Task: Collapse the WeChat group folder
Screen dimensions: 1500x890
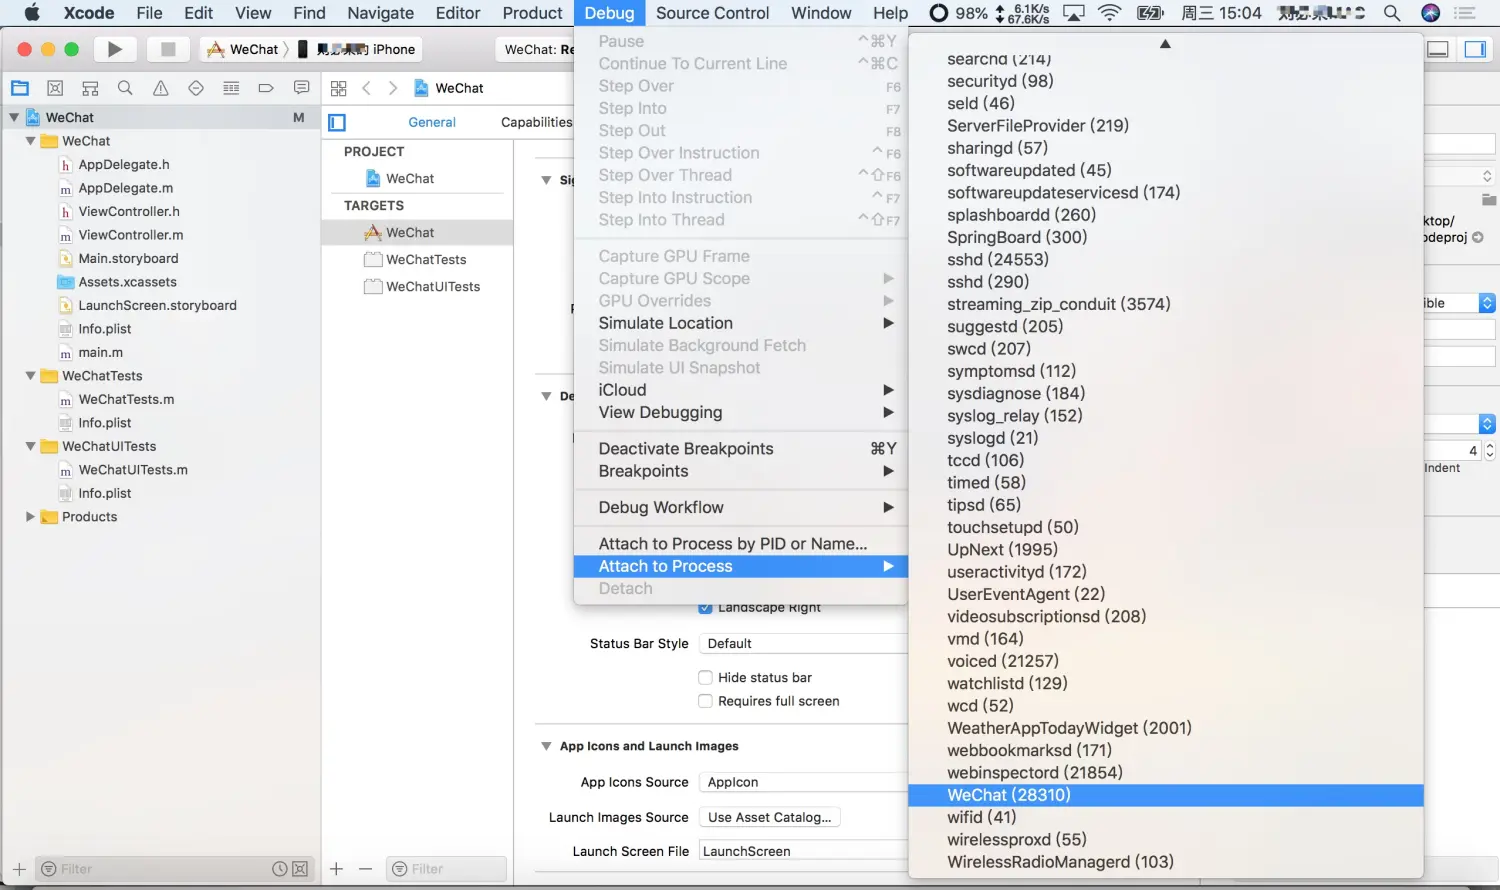Action: 30,141
